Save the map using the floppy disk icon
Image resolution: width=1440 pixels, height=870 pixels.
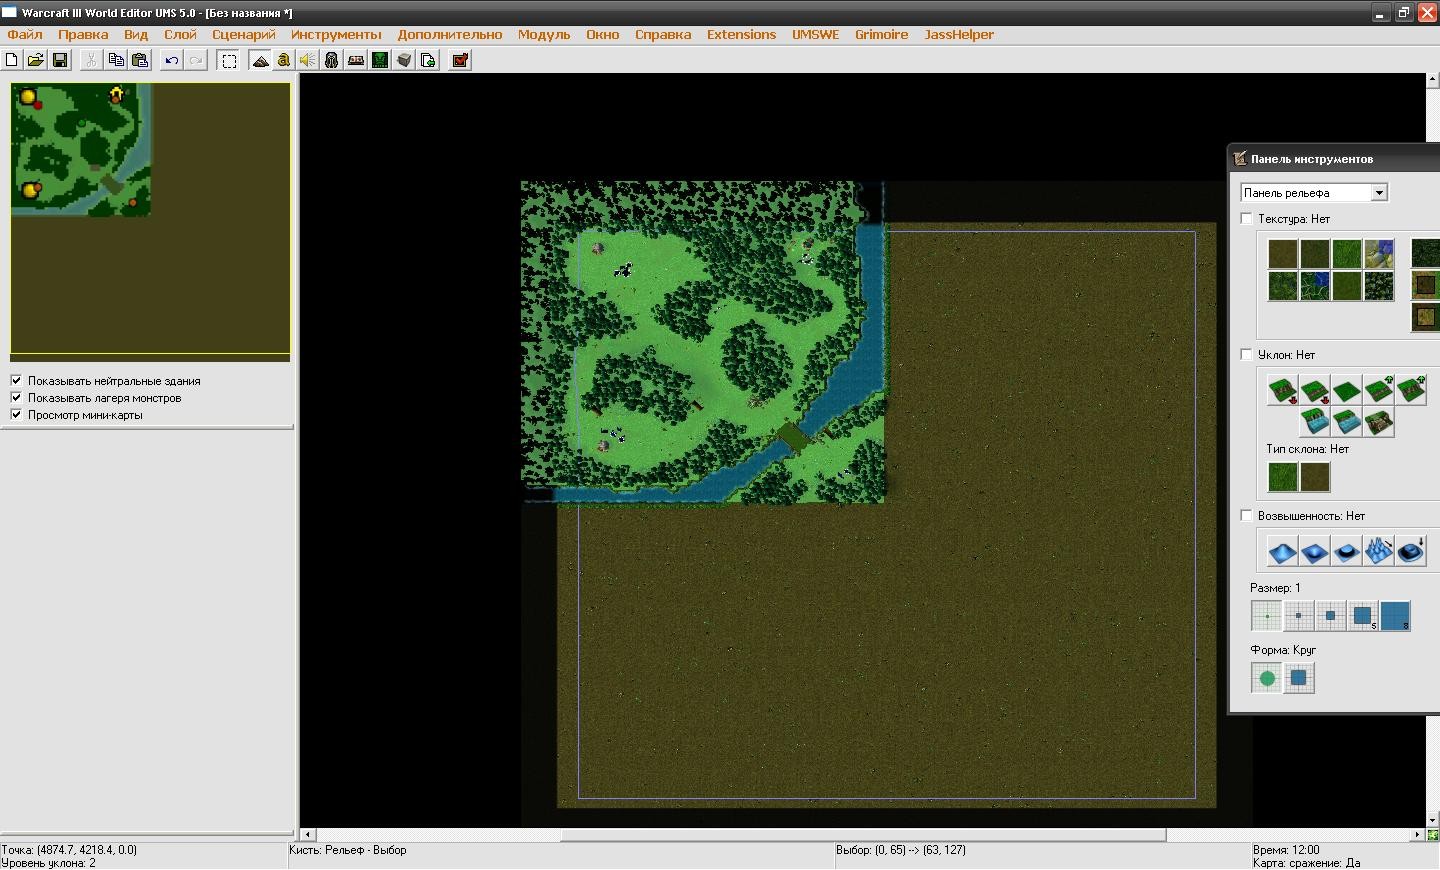60,60
